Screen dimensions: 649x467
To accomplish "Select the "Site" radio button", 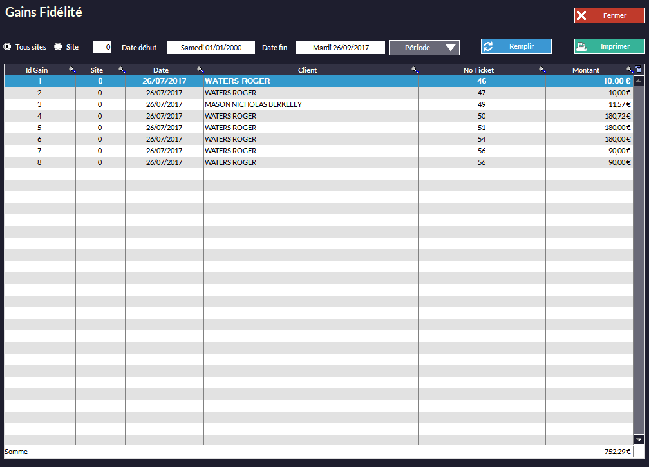I will [57, 47].
